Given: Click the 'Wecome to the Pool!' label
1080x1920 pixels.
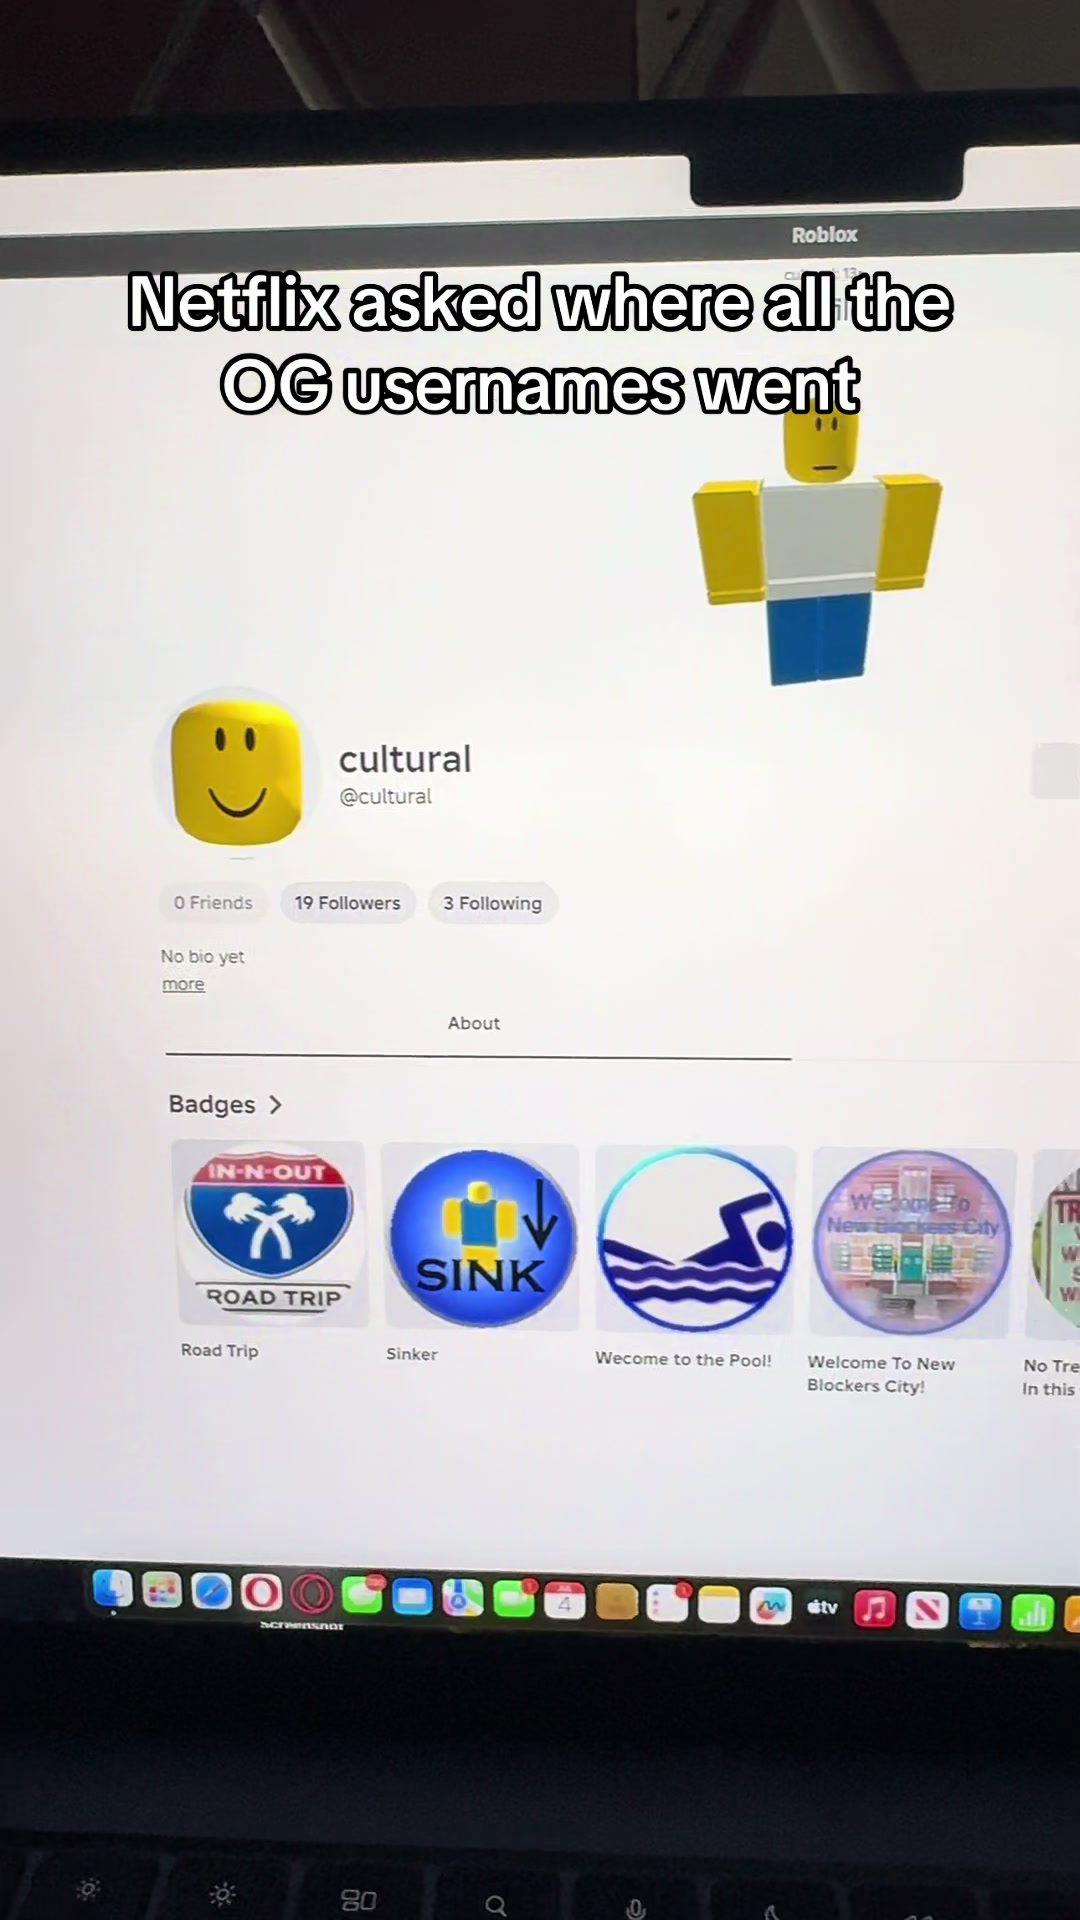Looking at the screenshot, I should click(684, 1359).
